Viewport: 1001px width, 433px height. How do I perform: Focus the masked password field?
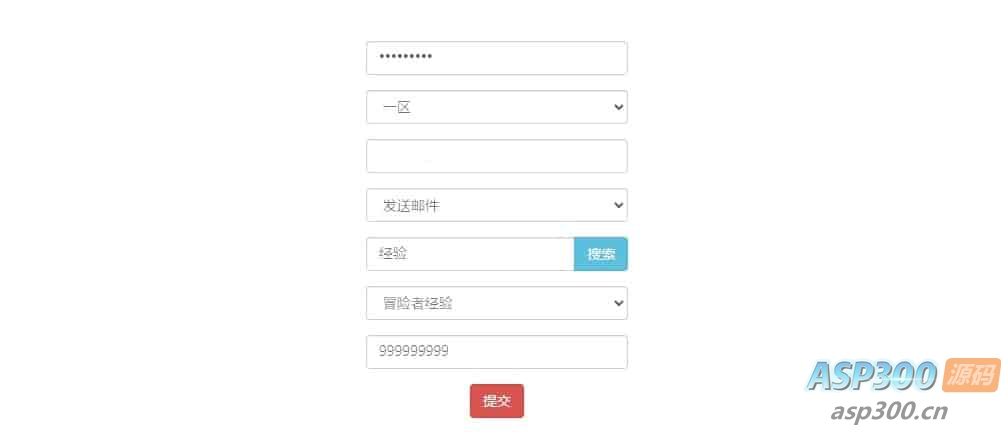pyautogui.click(x=497, y=58)
